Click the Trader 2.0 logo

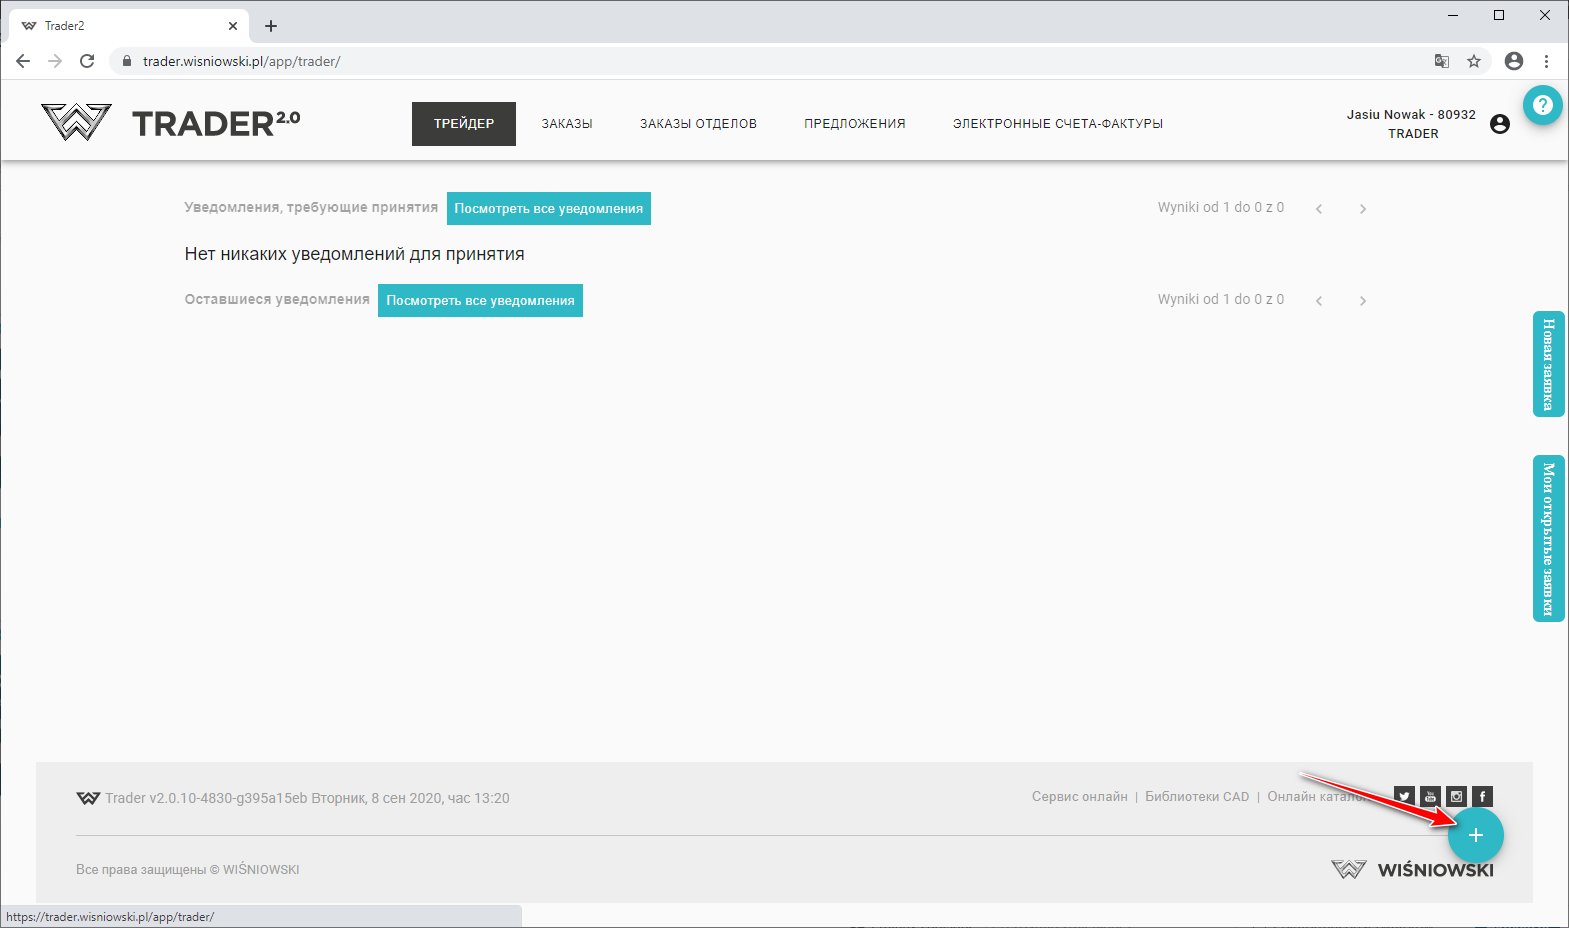coord(171,123)
